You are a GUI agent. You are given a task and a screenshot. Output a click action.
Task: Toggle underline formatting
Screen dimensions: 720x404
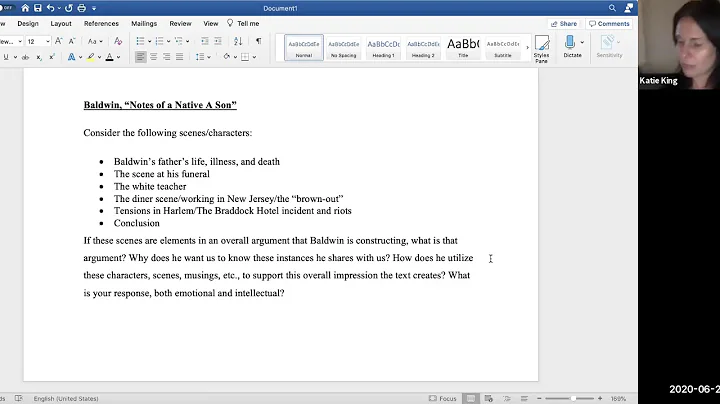pos(6,57)
